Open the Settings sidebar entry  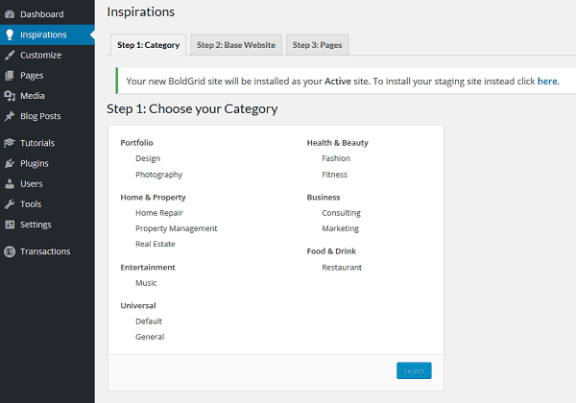tap(47, 224)
